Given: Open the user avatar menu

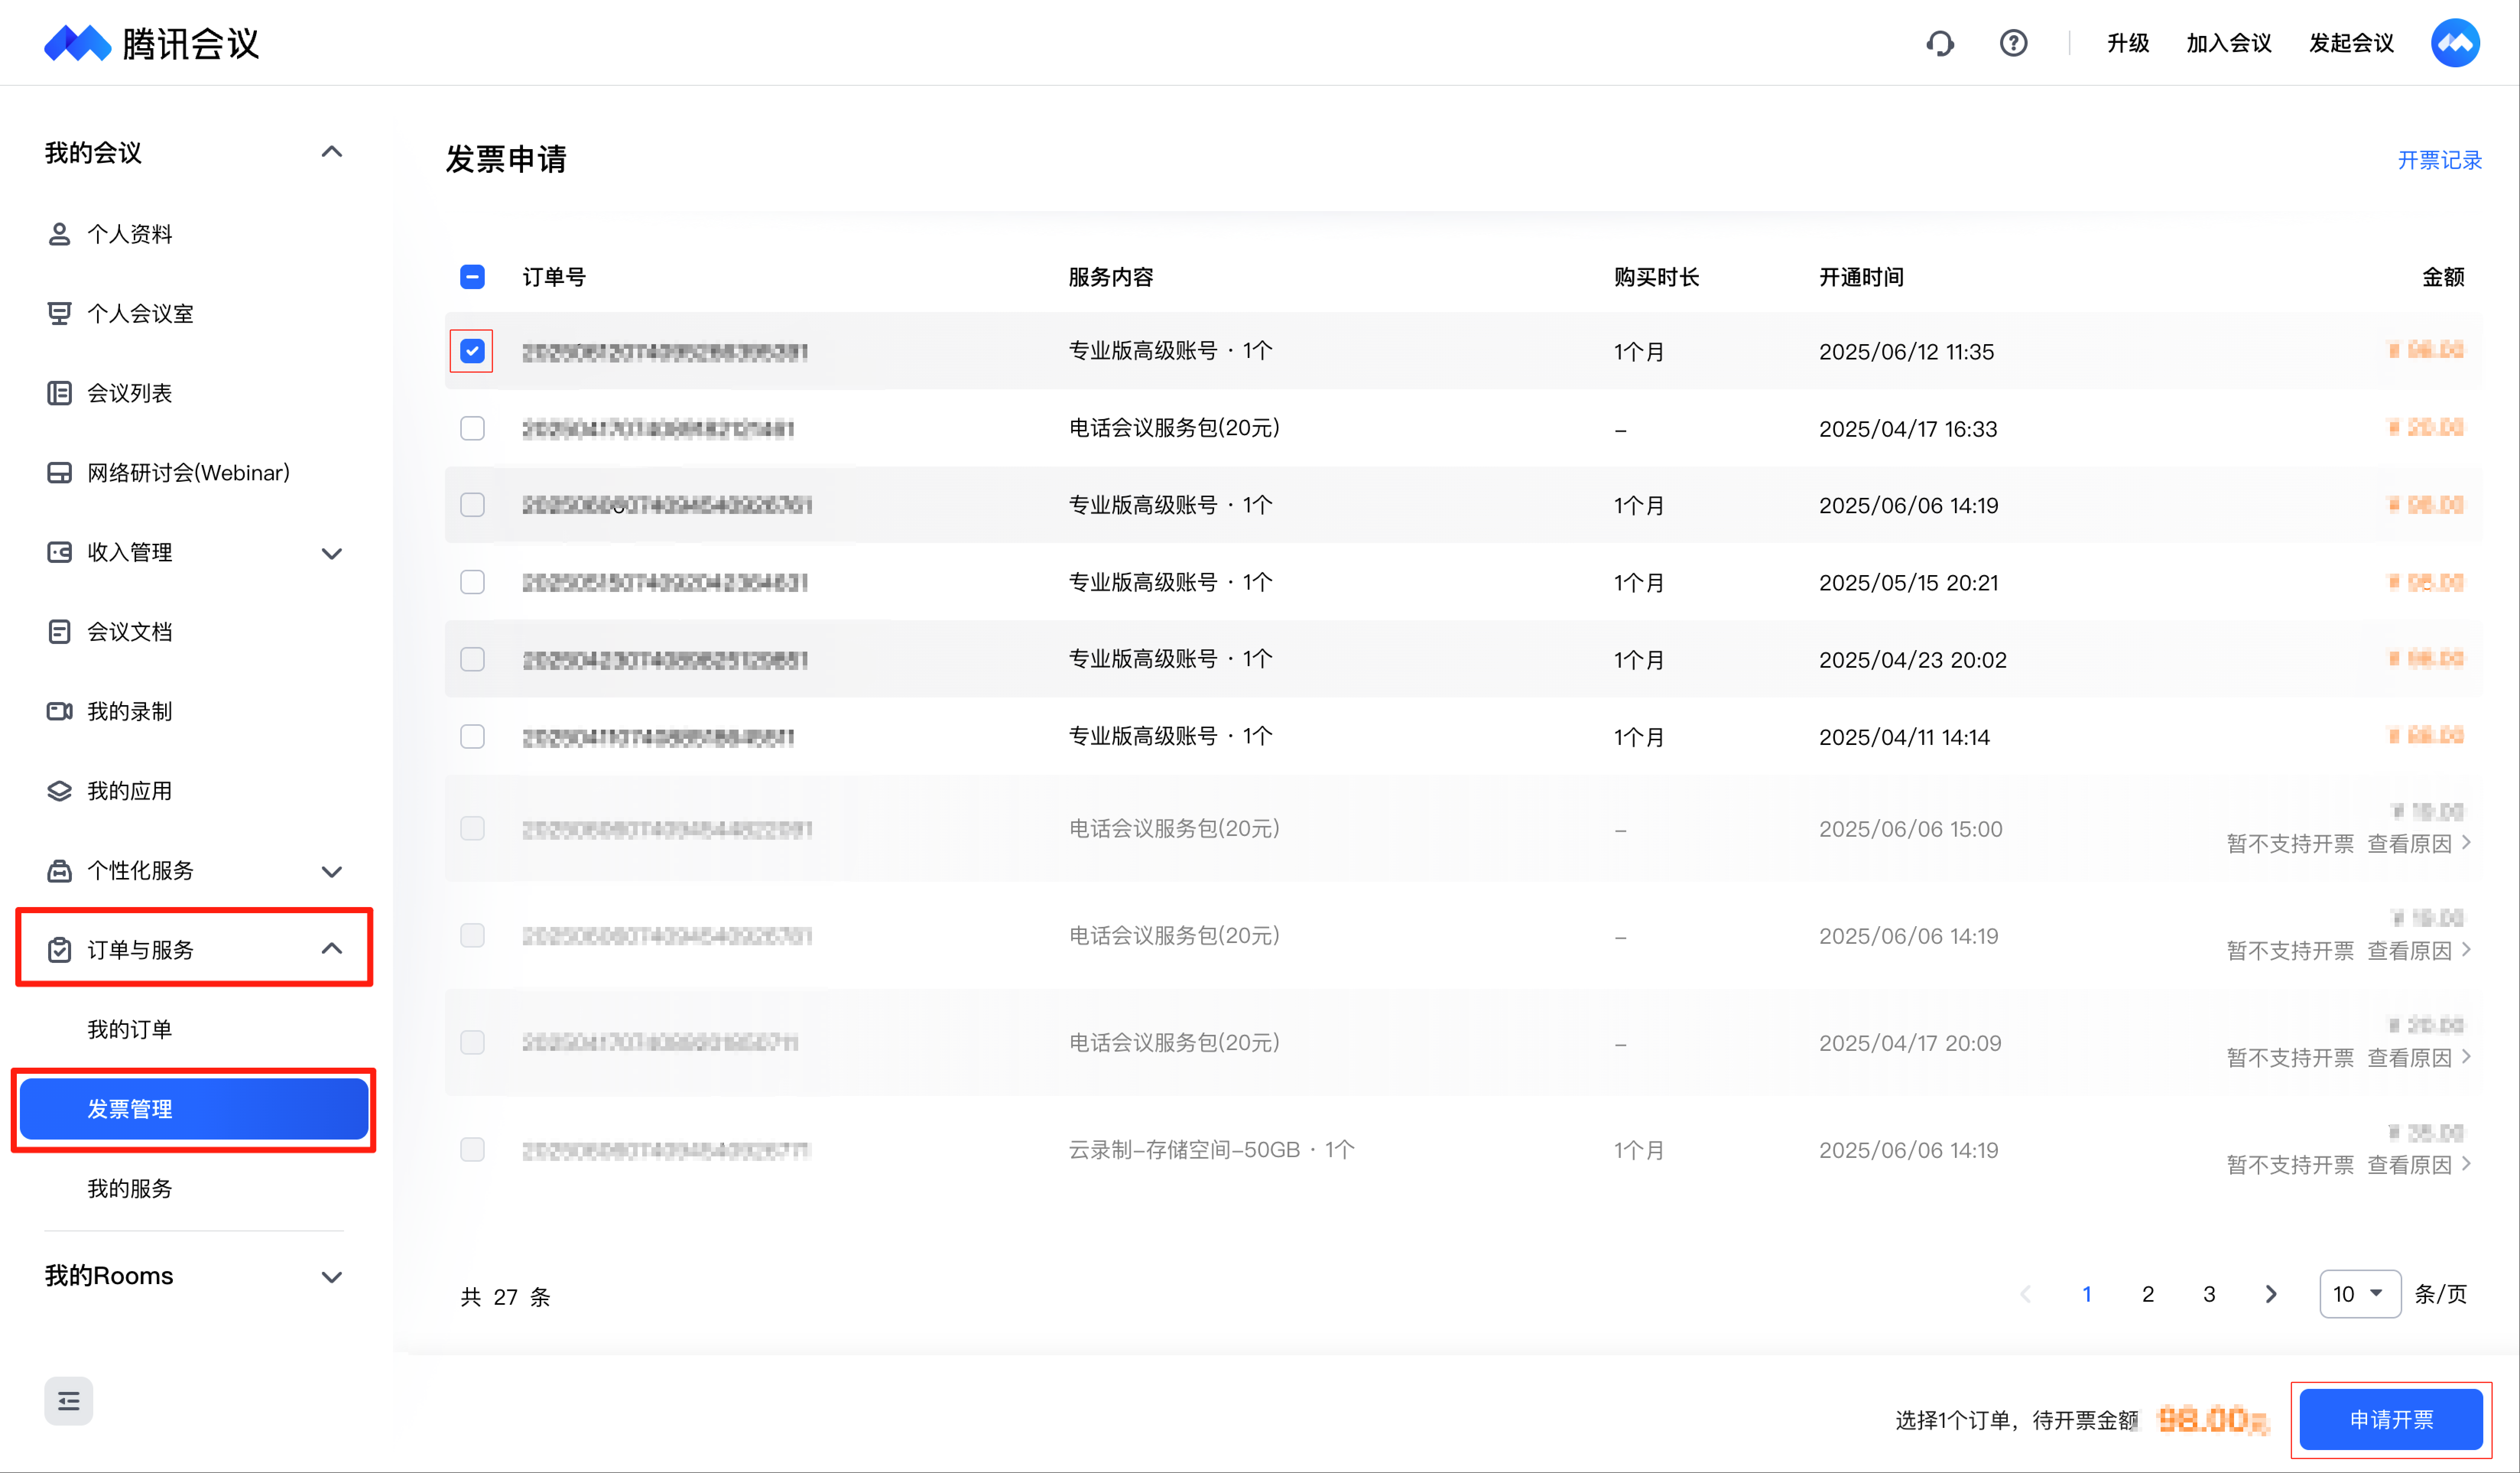Looking at the screenshot, I should [2455, 43].
